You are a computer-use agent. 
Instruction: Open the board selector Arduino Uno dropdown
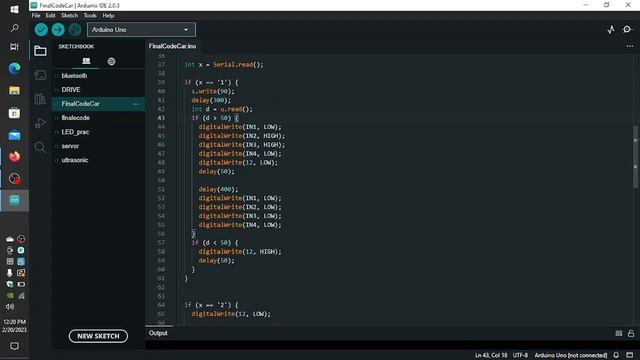(x=141, y=30)
